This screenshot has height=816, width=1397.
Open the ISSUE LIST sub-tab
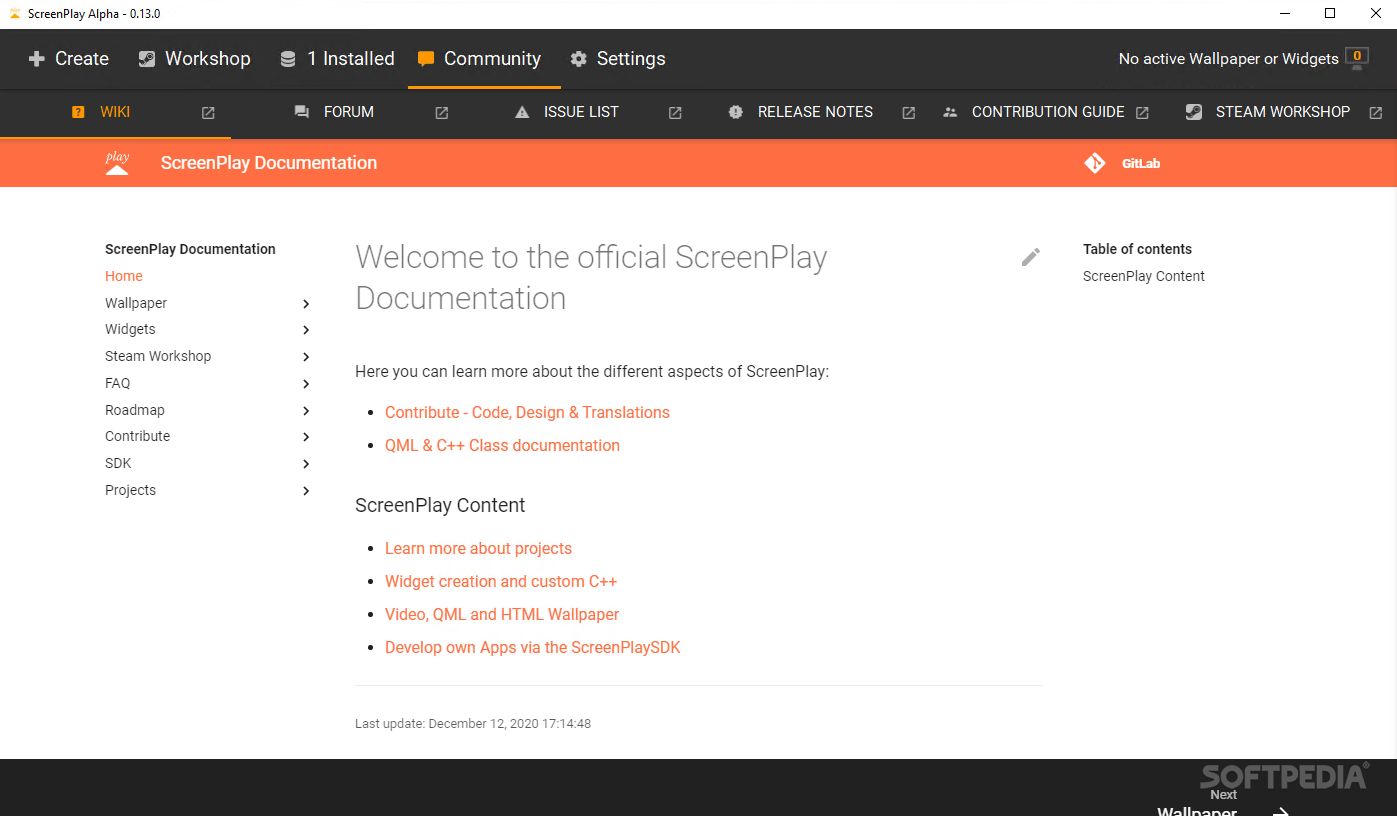point(581,112)
